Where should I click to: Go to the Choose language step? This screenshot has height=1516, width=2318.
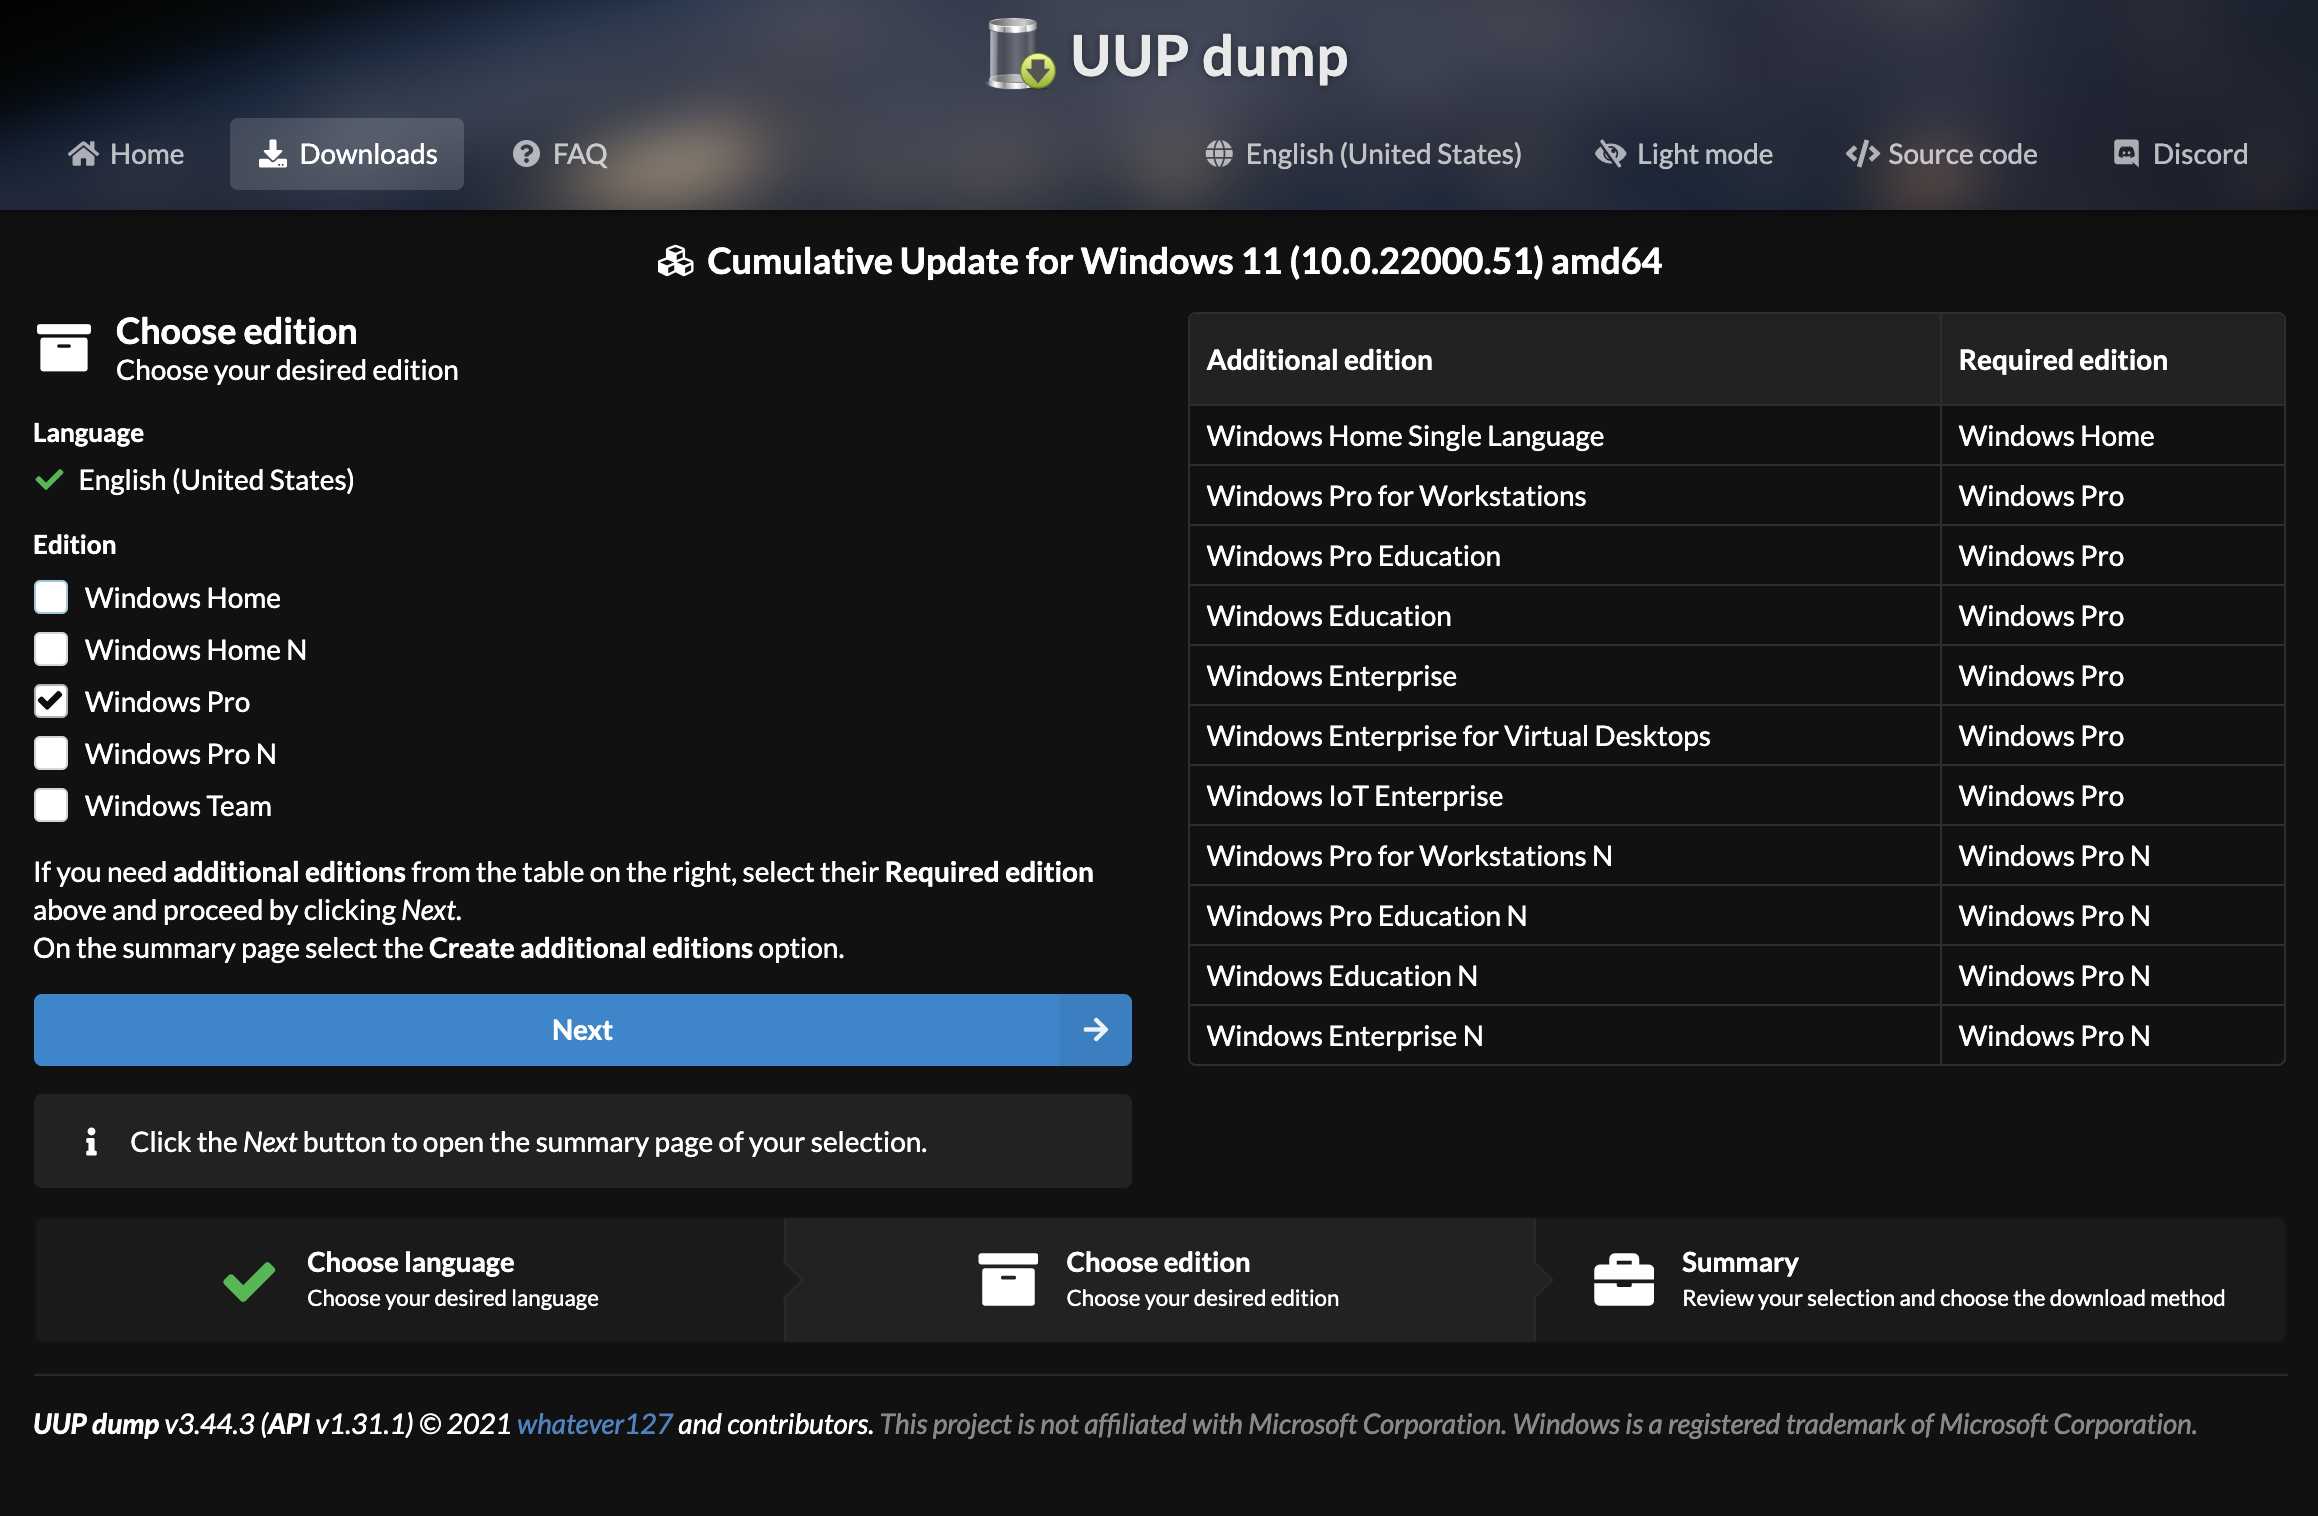(x=410, y=1280)
